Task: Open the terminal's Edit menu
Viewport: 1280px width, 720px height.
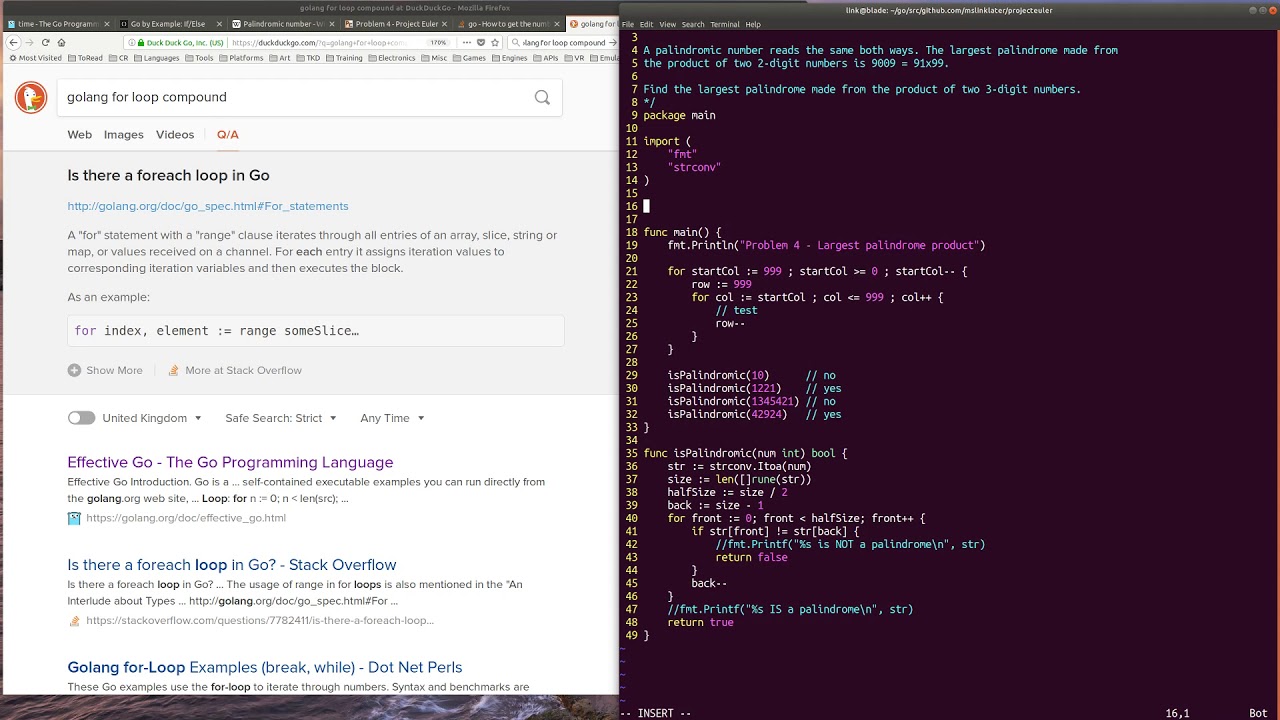Action: click(647, 24)
